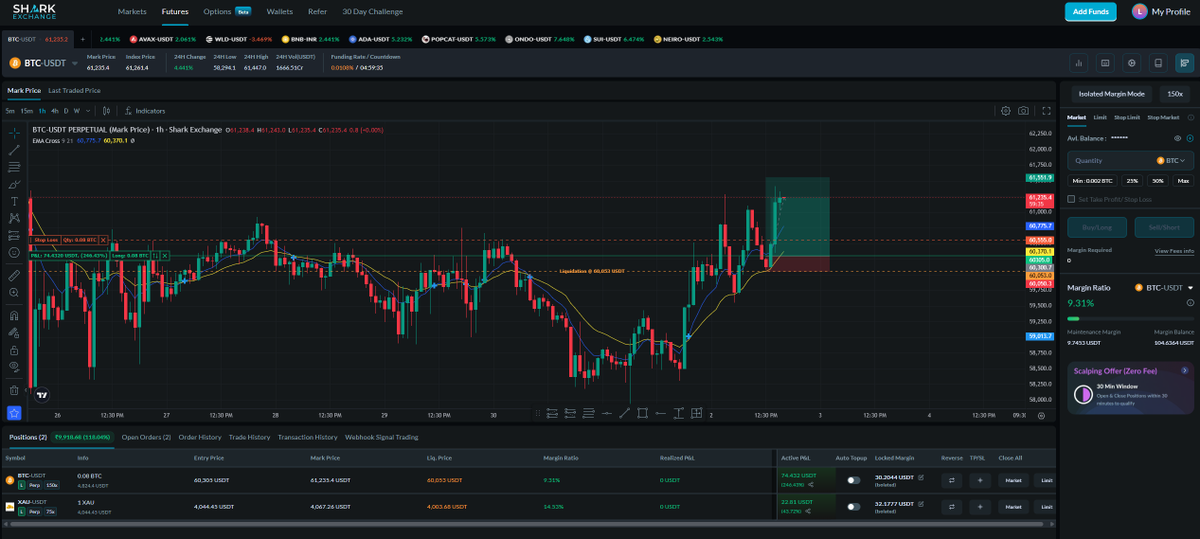Activate the zoom in tool

(x=14, y=292)
